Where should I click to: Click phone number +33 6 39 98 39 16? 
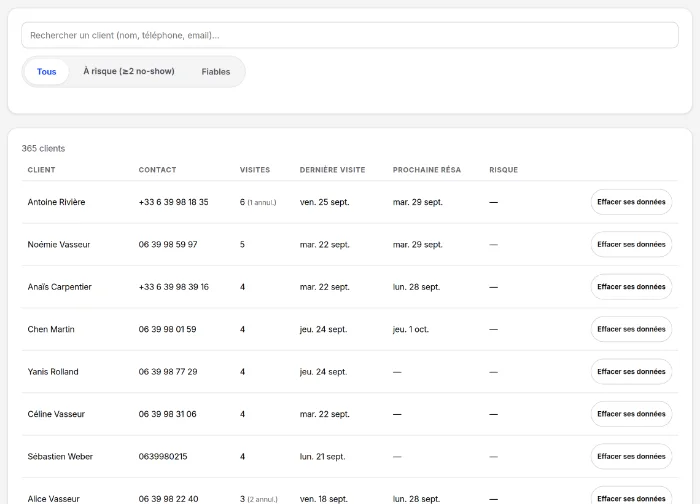coord(173,287)
